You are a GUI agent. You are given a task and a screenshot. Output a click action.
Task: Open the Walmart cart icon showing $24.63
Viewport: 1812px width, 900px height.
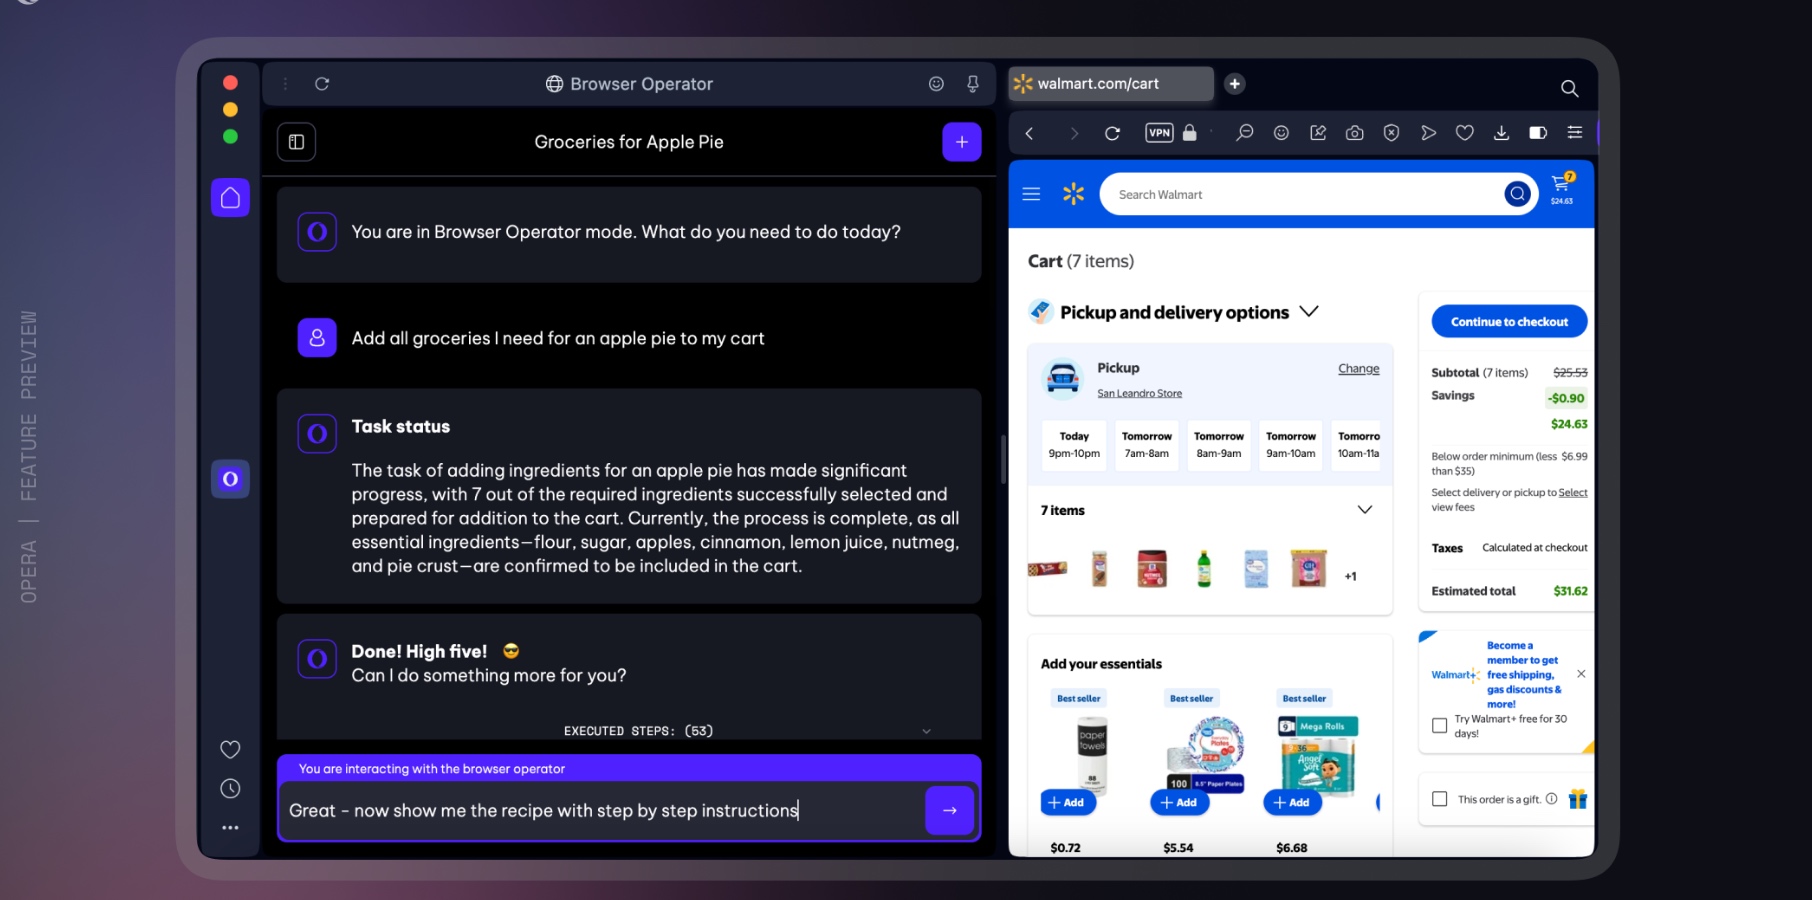[x=1562, y=187]
